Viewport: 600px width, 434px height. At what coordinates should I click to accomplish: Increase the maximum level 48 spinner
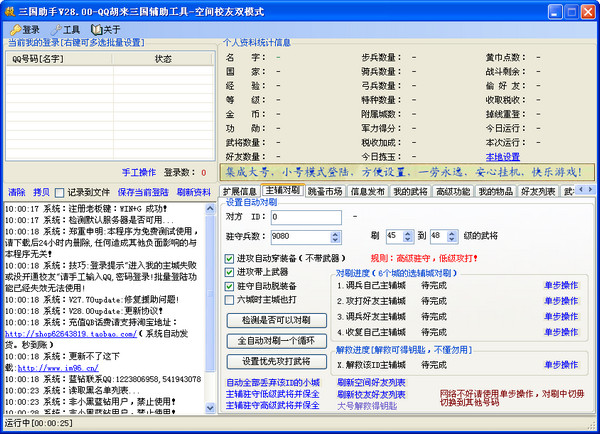(452, 233)
